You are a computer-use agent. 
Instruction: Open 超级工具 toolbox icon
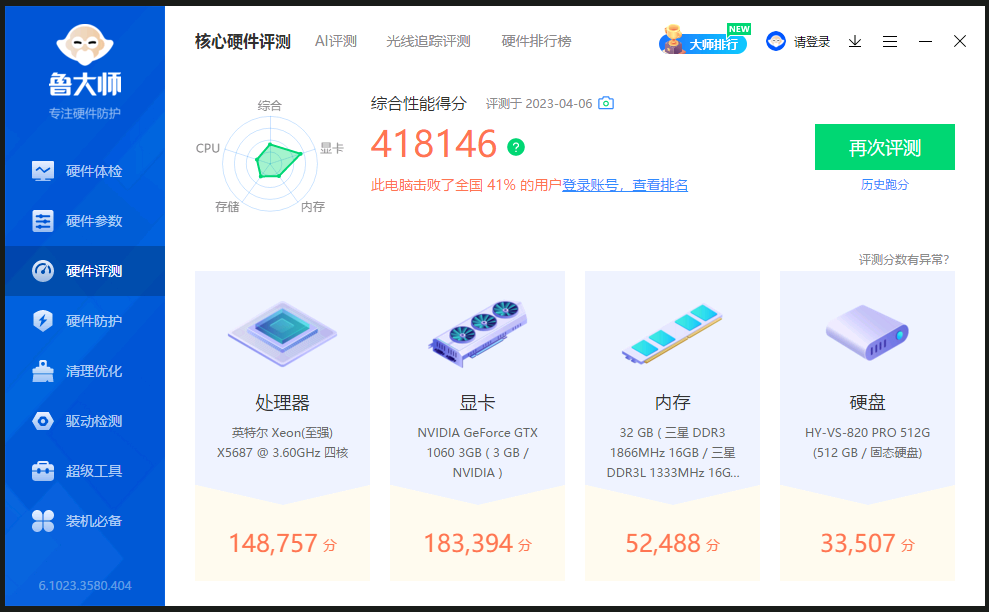[43, 471]
